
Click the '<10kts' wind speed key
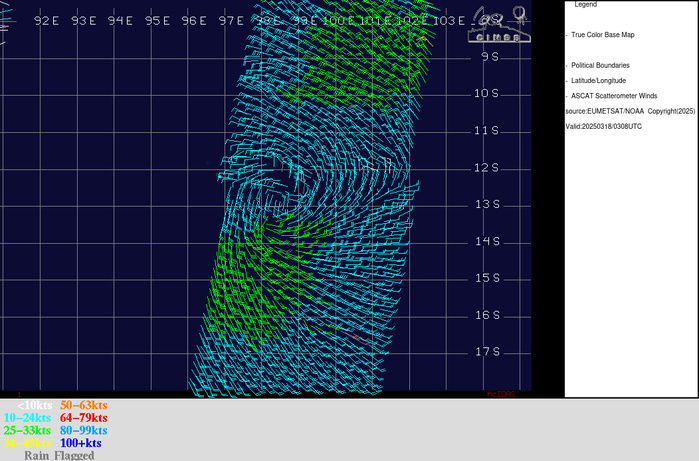35,405
